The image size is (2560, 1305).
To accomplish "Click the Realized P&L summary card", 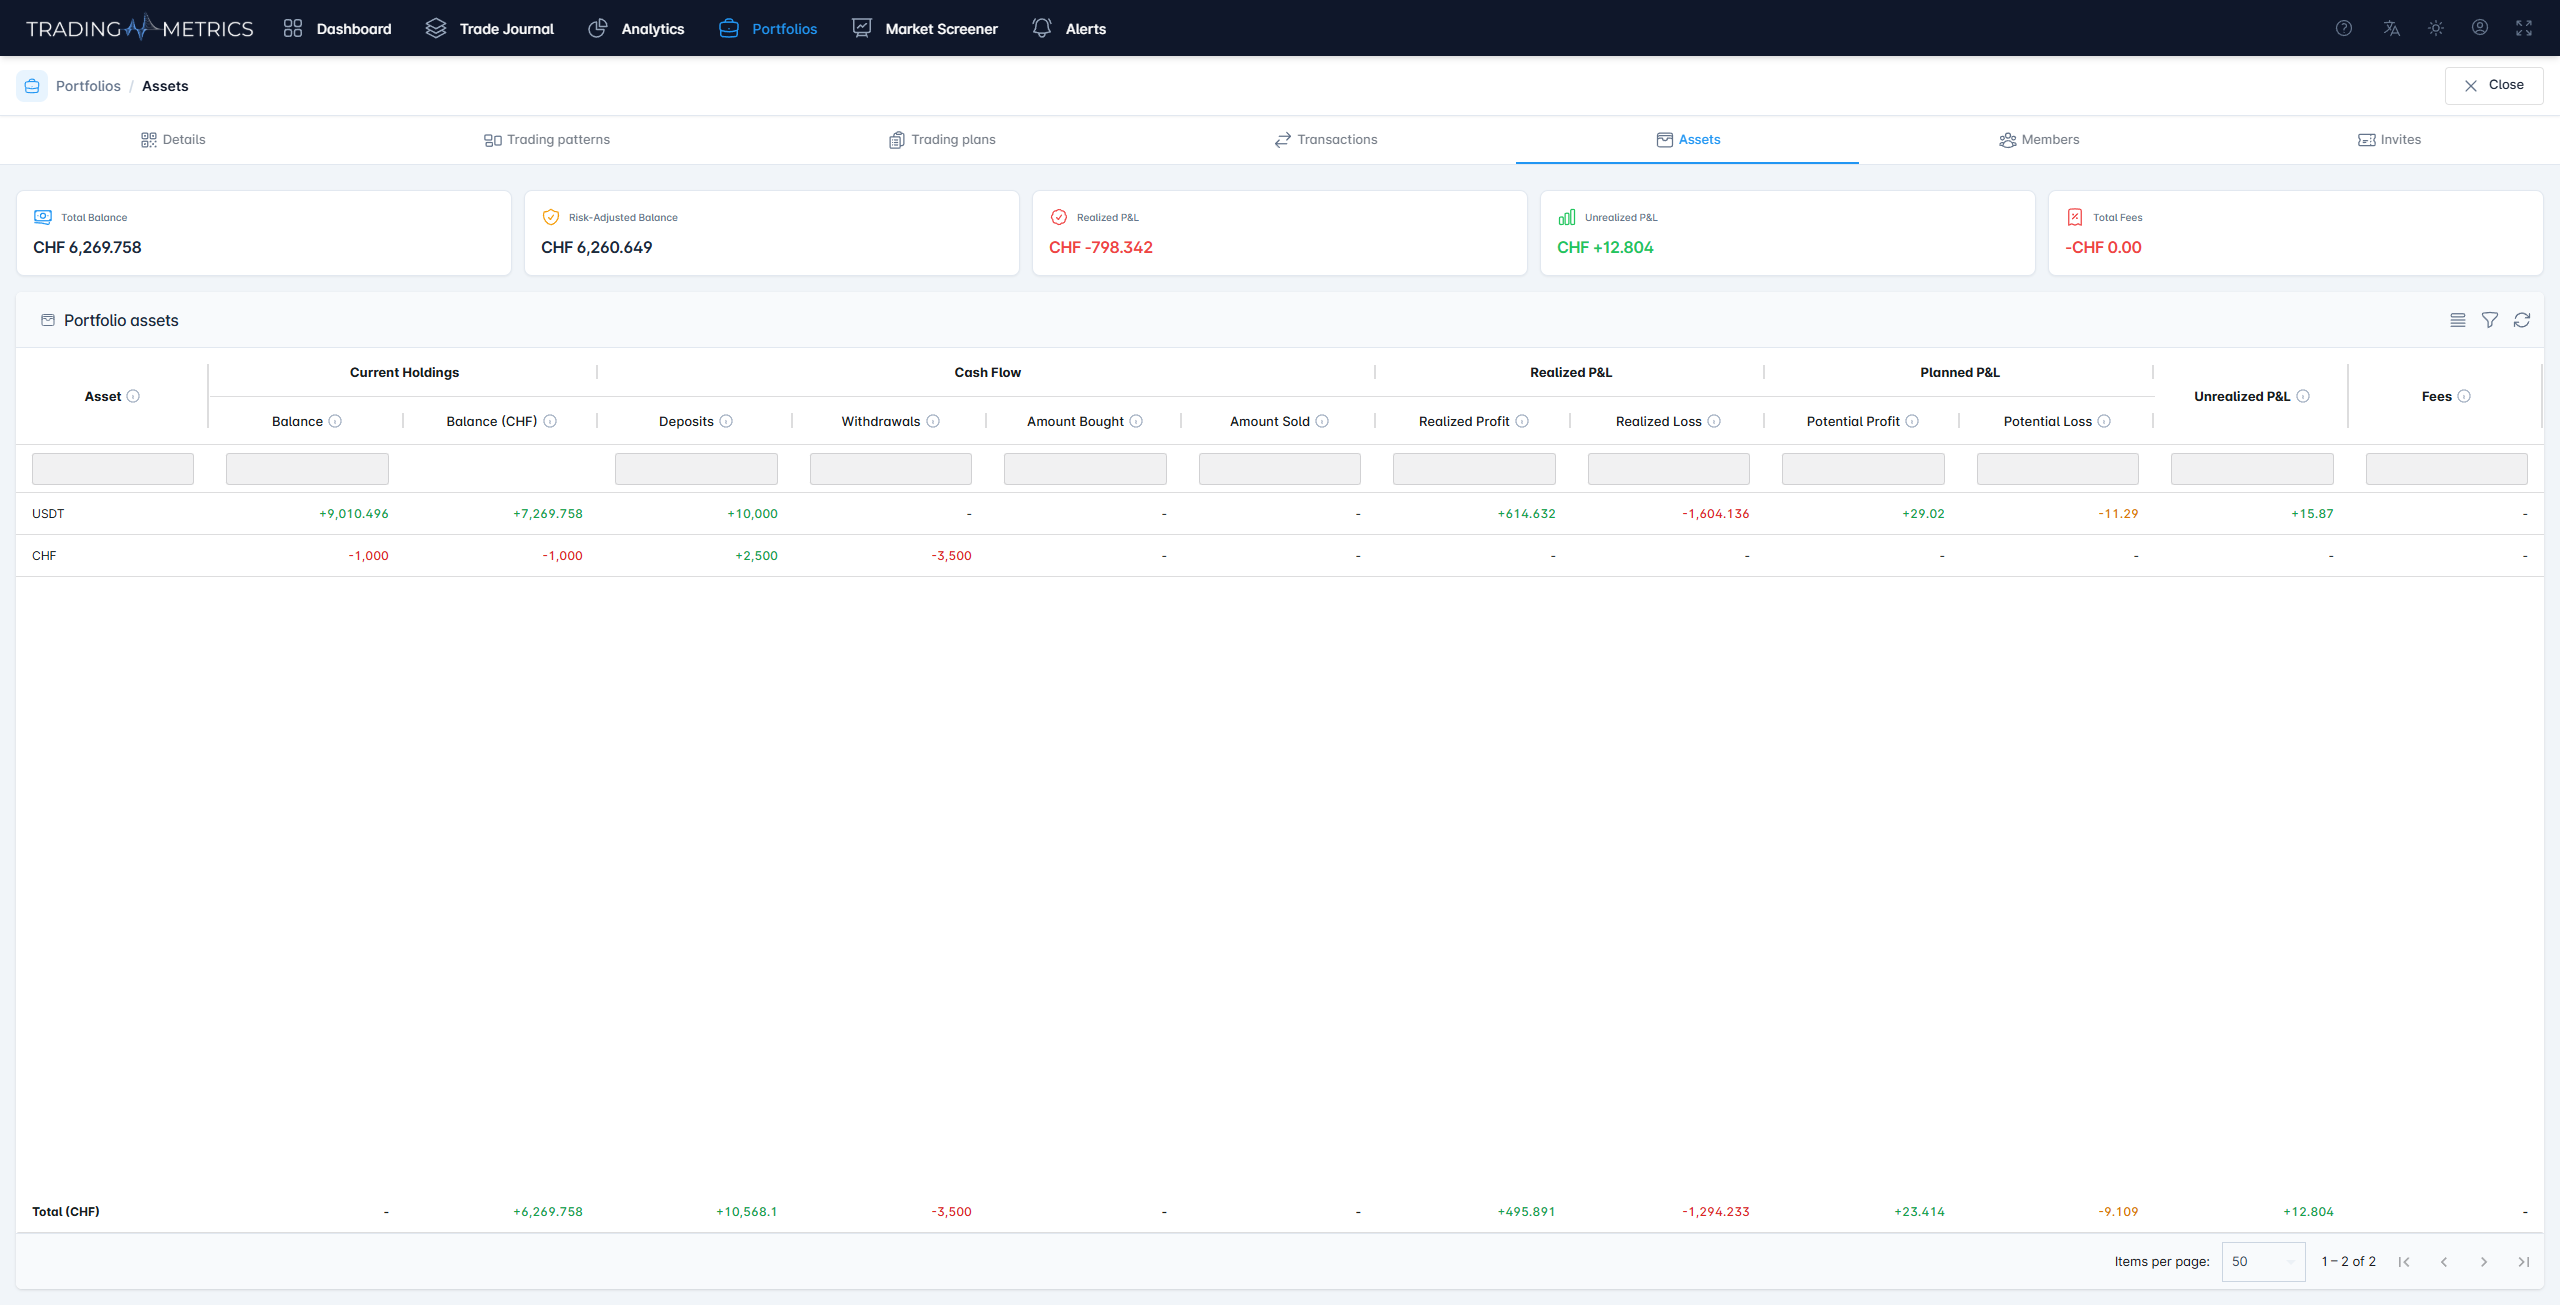I will 1280,233.
